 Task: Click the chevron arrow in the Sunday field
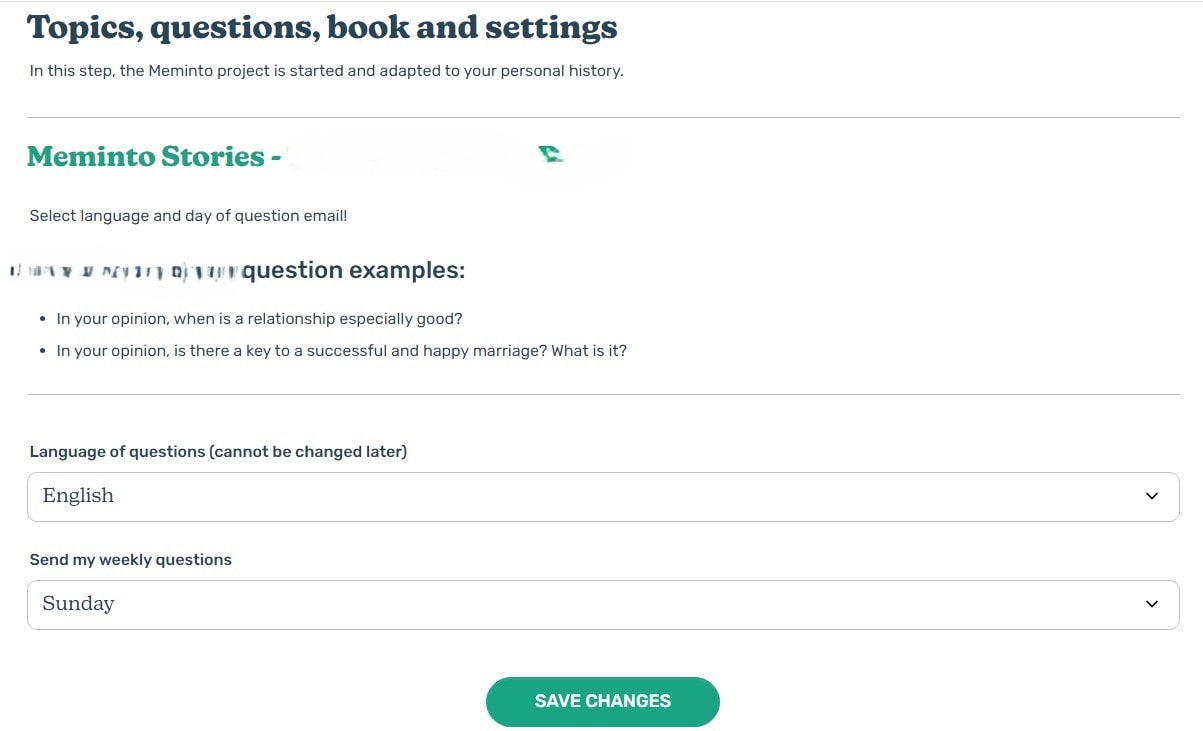tap(1152, 605)
